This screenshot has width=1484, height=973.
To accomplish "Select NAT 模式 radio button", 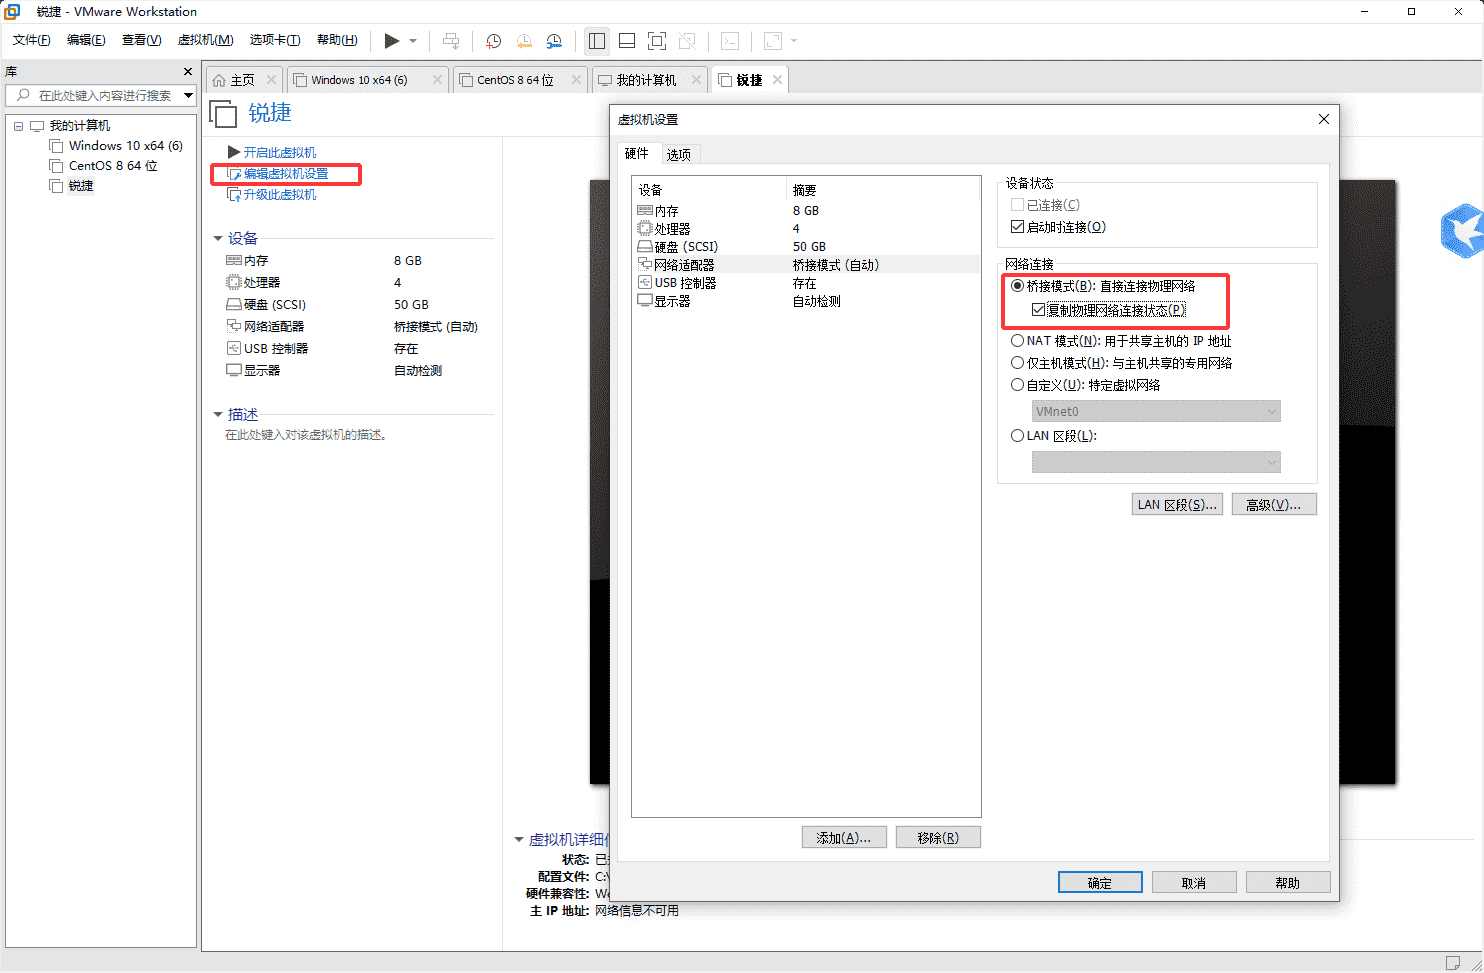I will click(1017, 341).
